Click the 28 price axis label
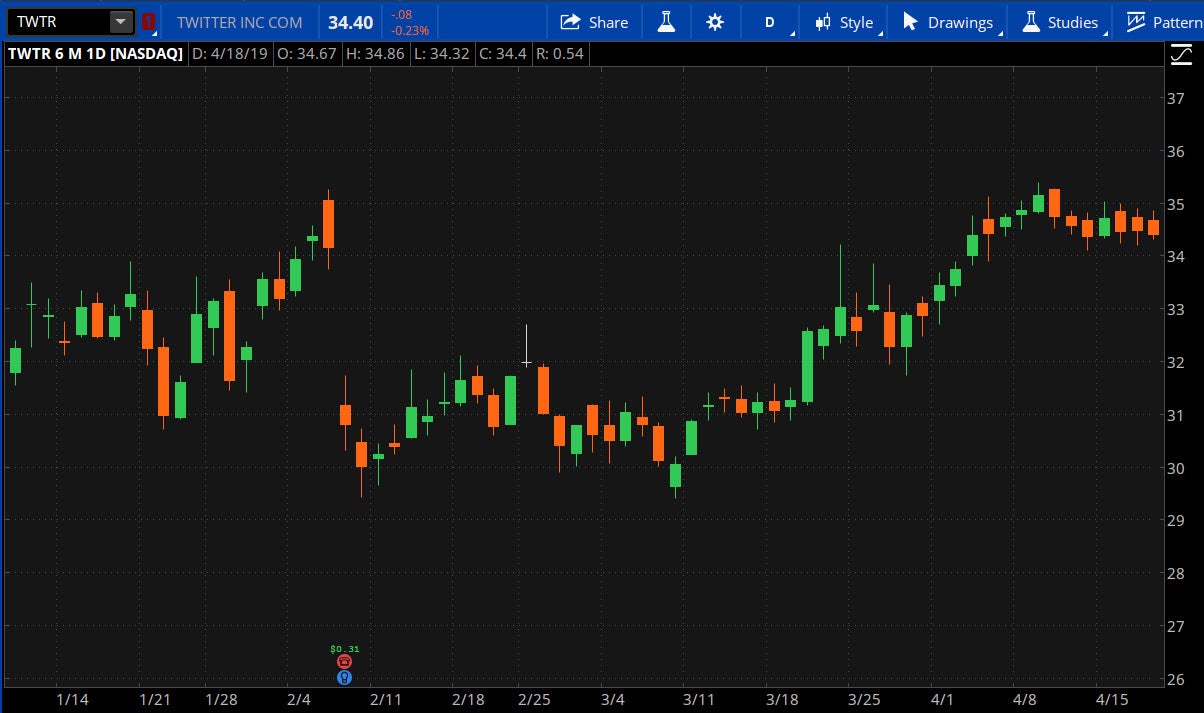The image size is (1204, 713). [1176, 574]
